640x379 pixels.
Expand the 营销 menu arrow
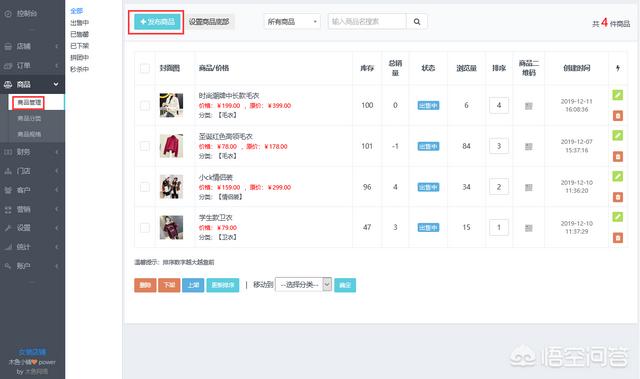tap(57, 209)
